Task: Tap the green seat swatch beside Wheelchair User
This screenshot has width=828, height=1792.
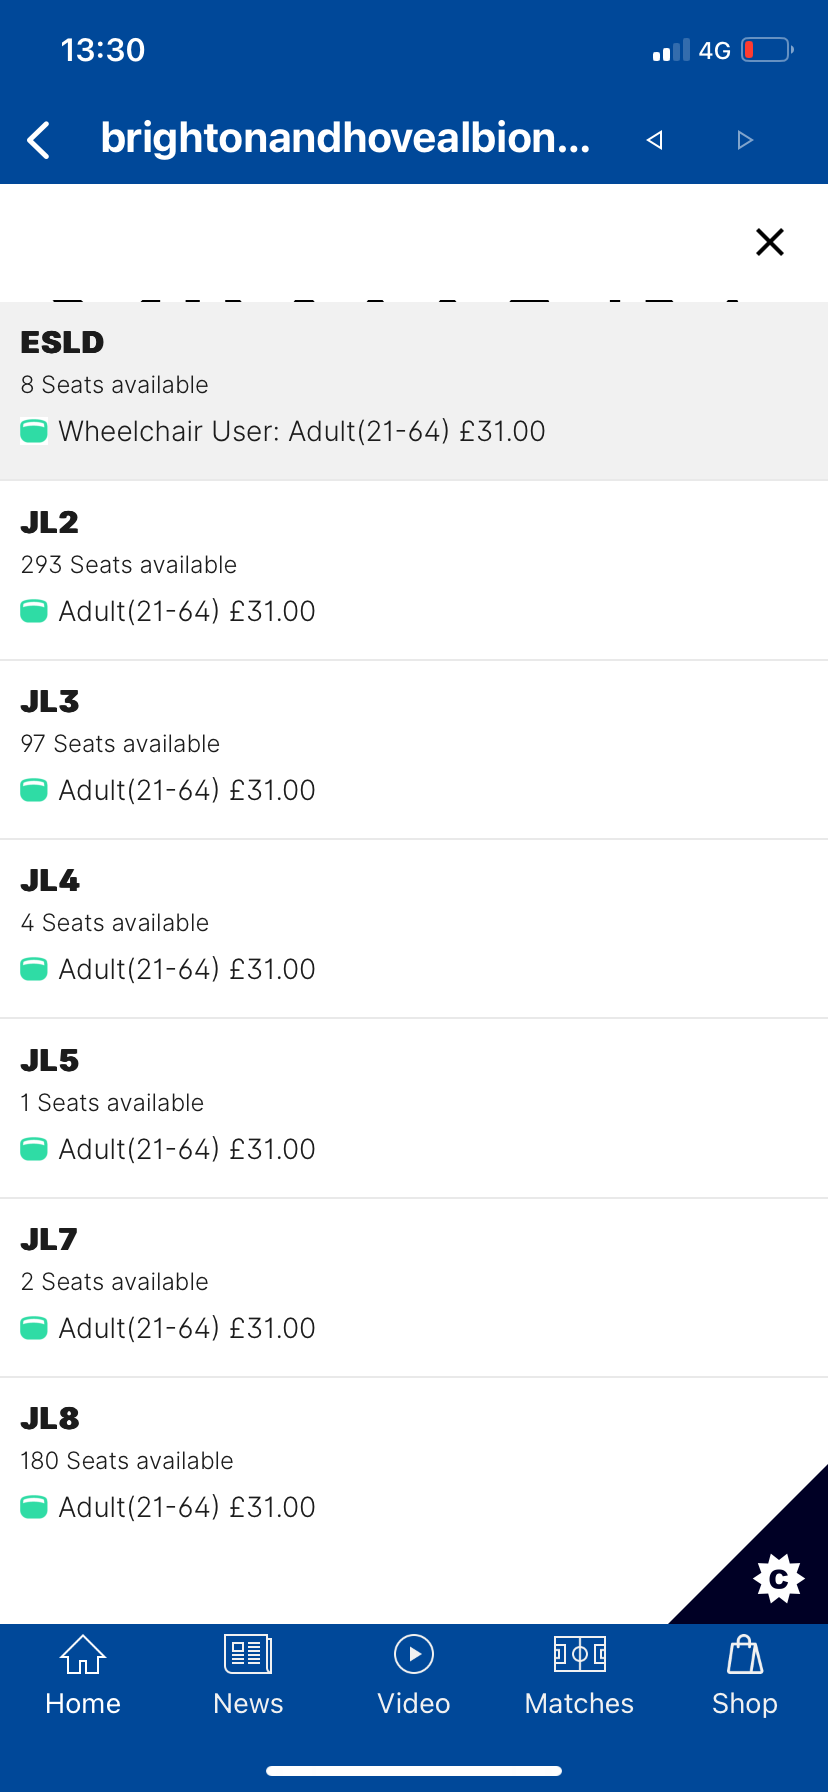Action: (x=34, y=432)
